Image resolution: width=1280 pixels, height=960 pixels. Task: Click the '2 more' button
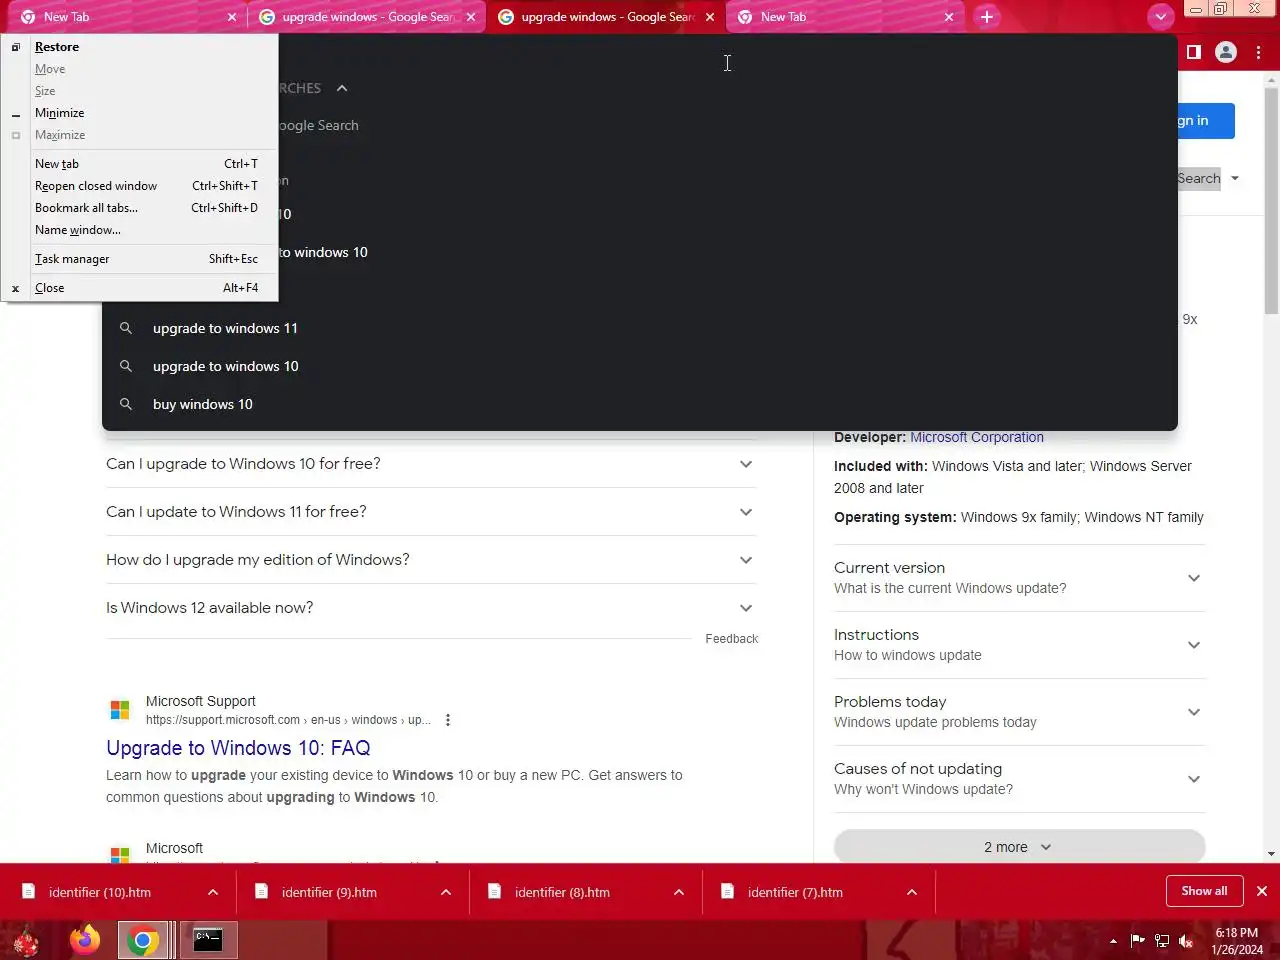pyautogui.click(x=1019, y=847)
